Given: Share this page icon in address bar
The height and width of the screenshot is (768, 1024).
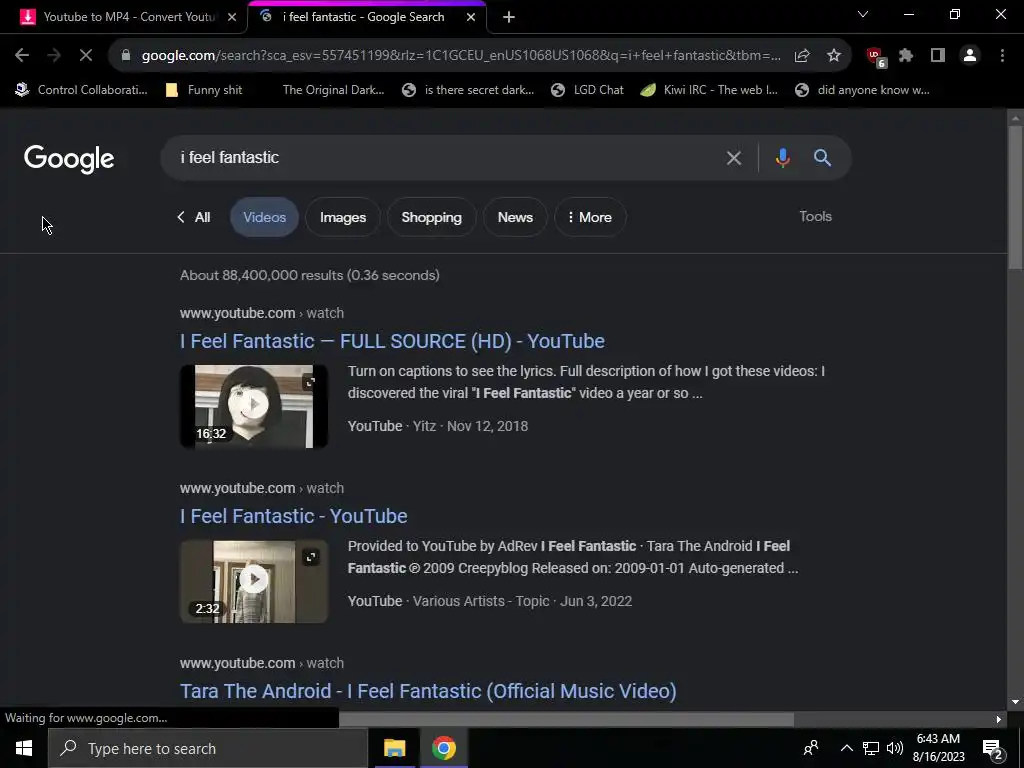Looking at the screenshot, I should click(x=802, y=56).
